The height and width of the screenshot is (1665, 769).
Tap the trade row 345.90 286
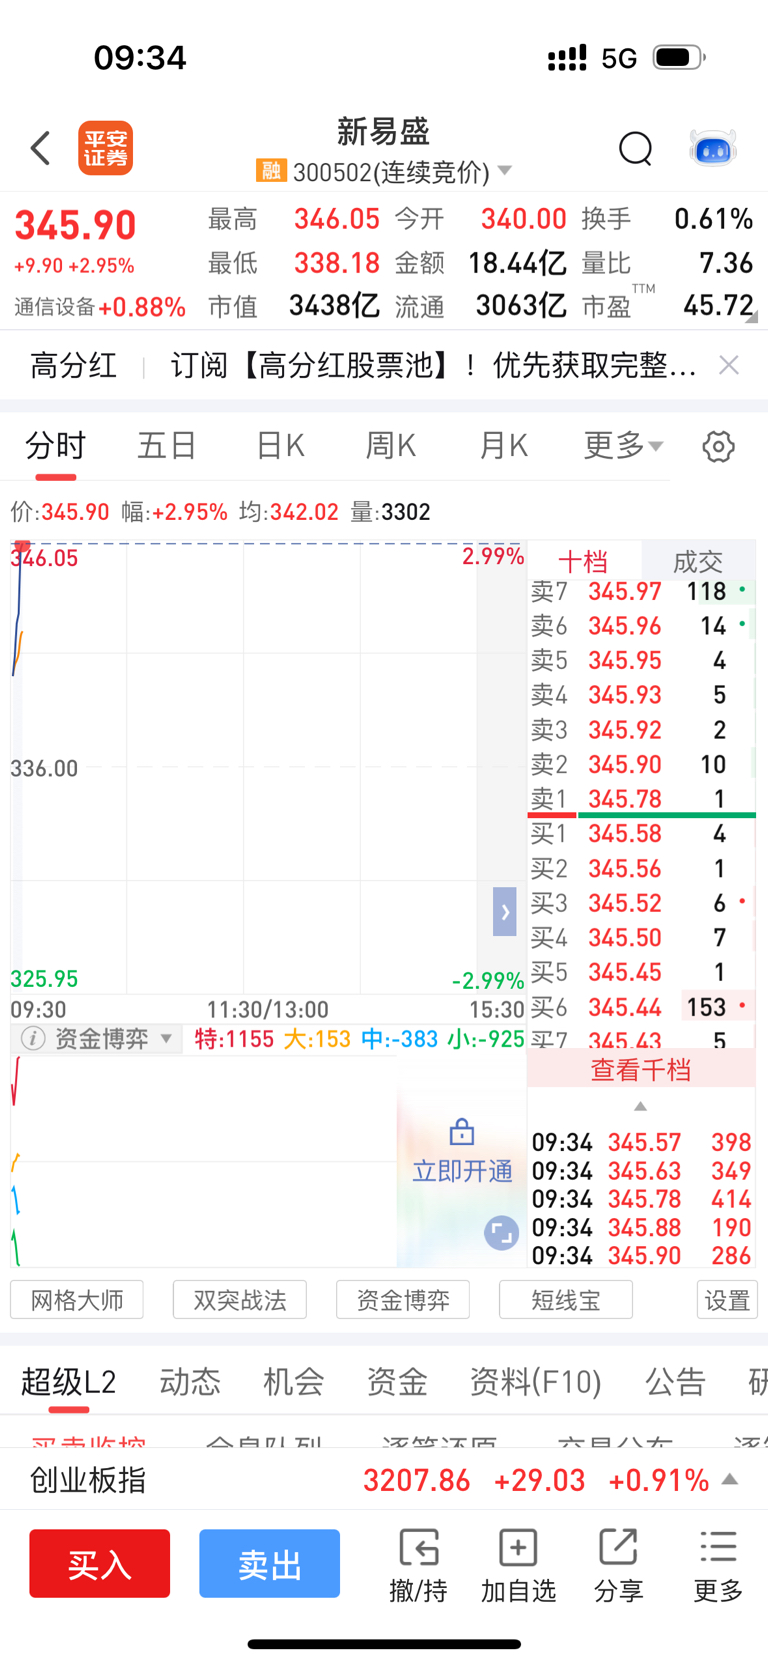[x=642, y=1255]
